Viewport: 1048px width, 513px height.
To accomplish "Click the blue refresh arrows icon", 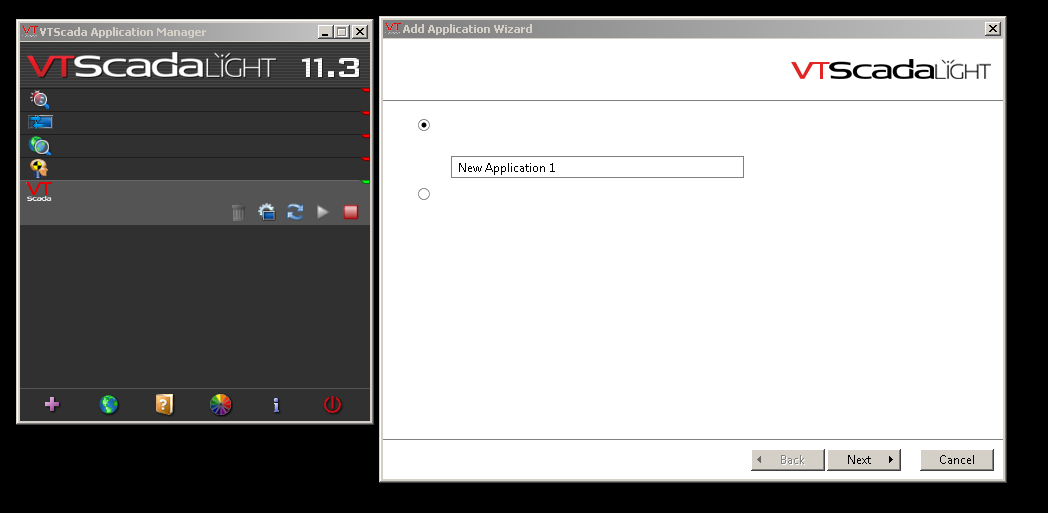I will 295,212.
